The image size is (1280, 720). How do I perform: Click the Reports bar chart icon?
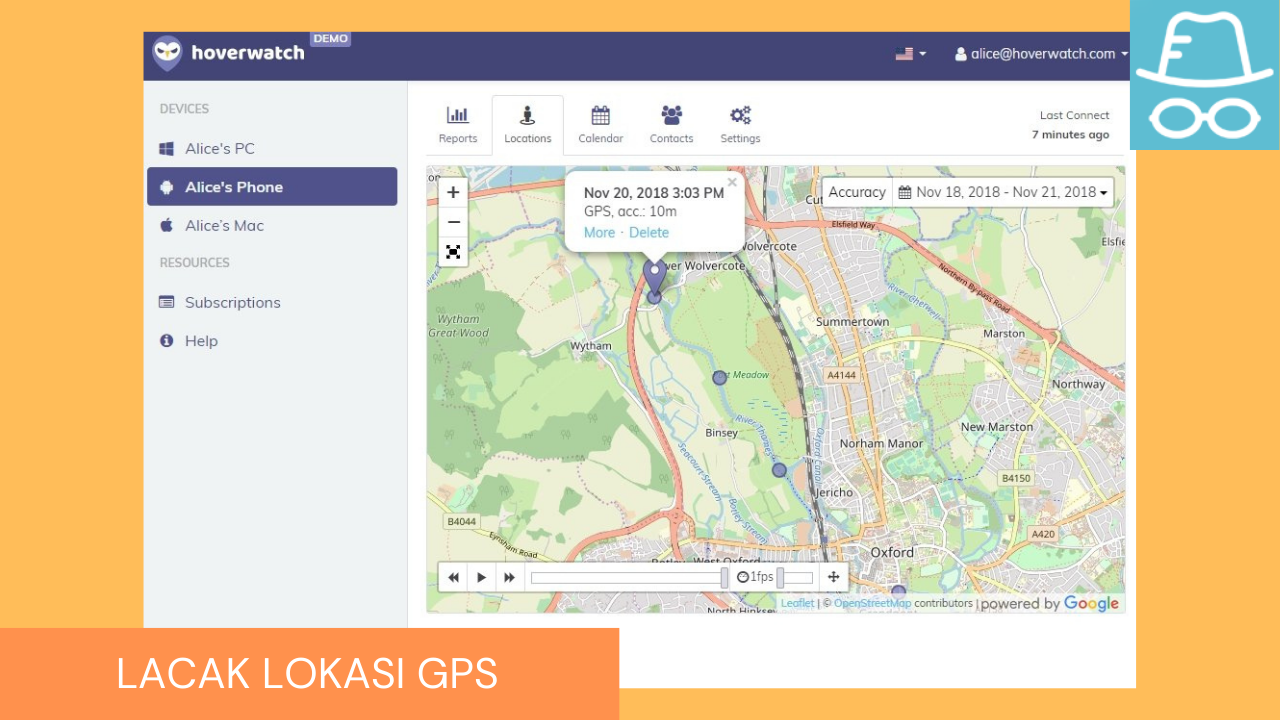[x=458, y=115]
